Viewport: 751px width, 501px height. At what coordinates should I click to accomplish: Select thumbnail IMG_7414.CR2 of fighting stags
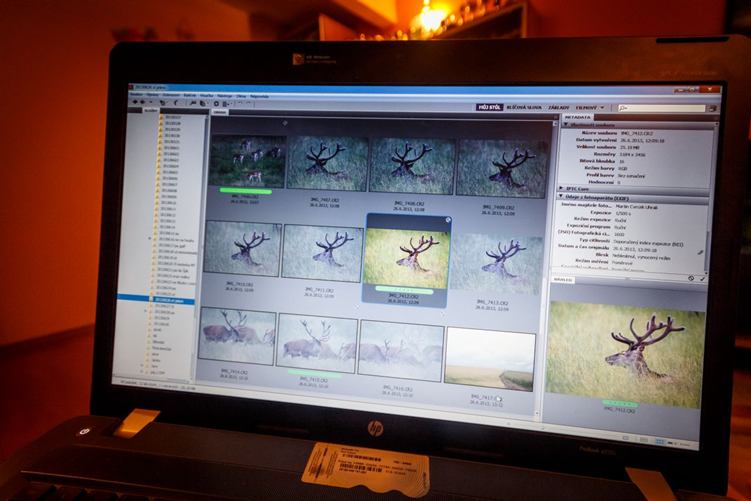pos(237,336)
